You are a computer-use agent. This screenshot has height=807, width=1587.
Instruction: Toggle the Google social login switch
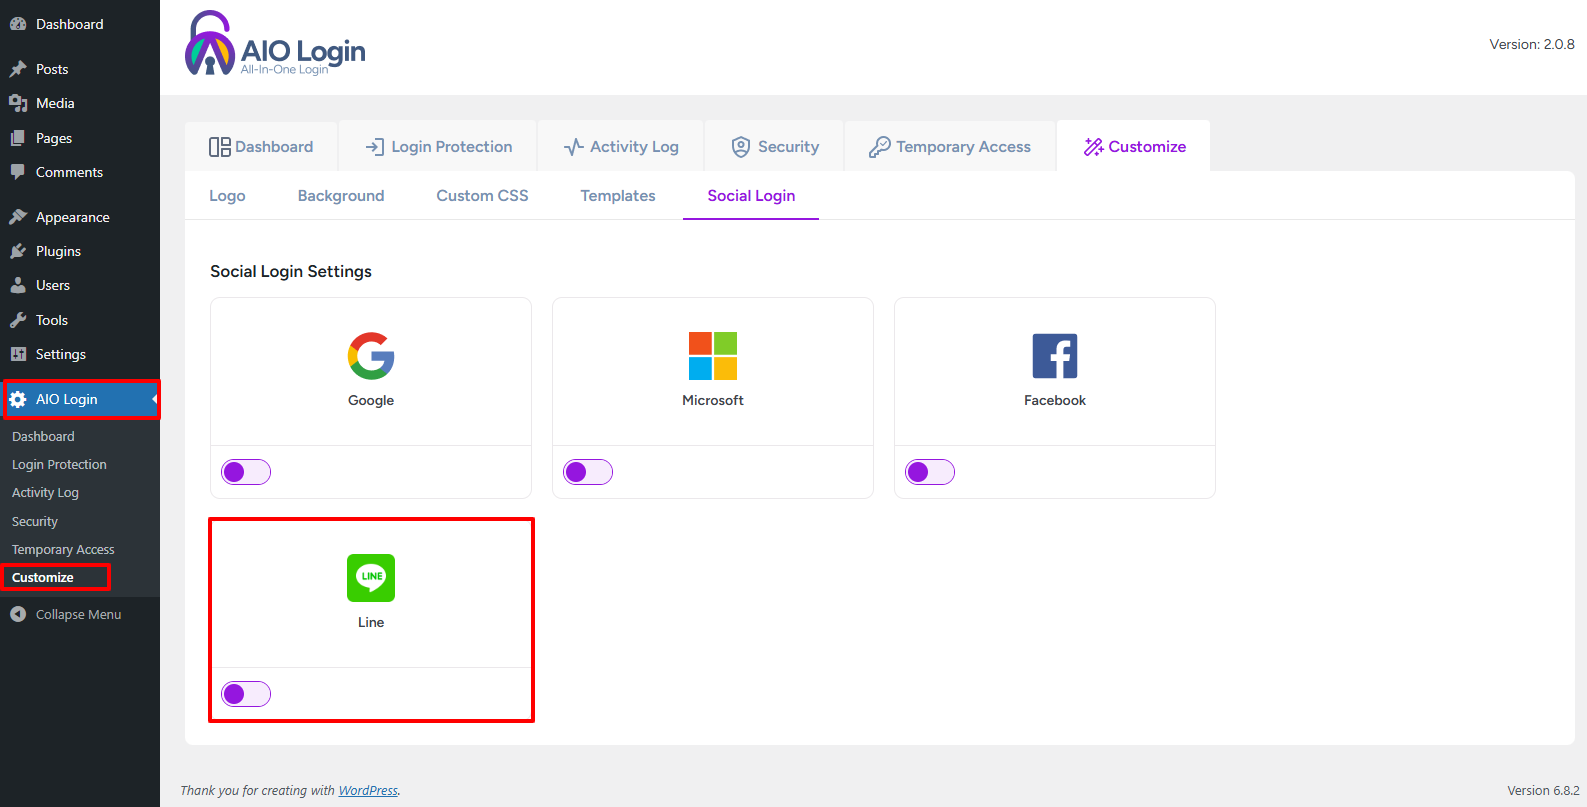tap(246, 472)
